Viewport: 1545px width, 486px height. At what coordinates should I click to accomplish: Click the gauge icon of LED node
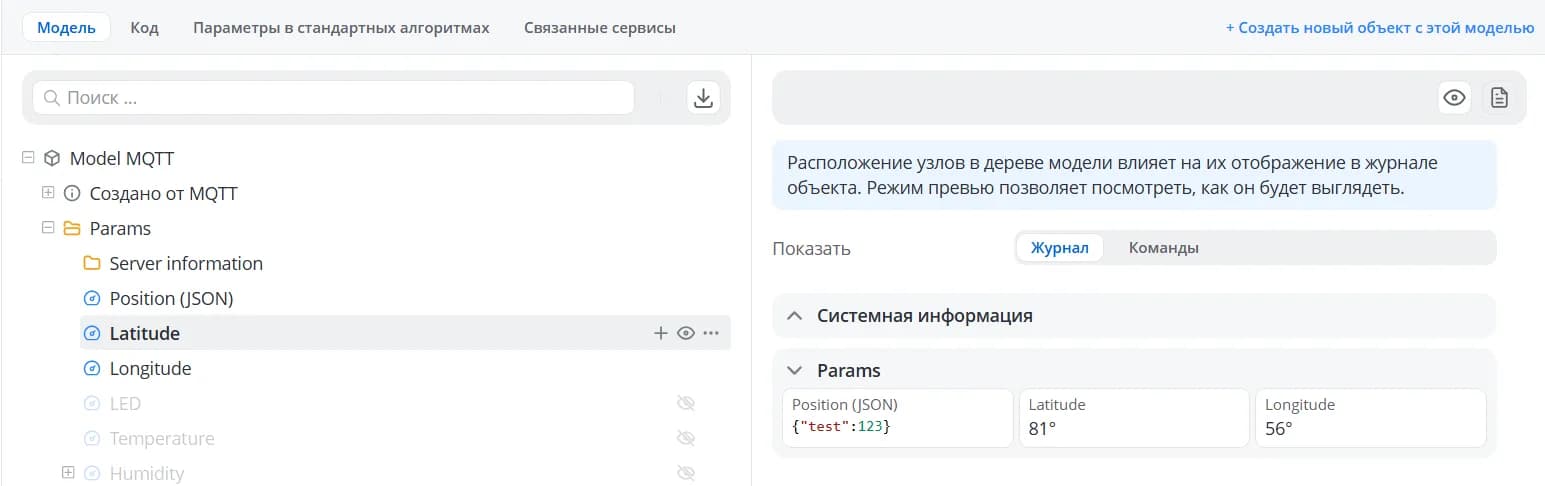(x=92, y=403)
